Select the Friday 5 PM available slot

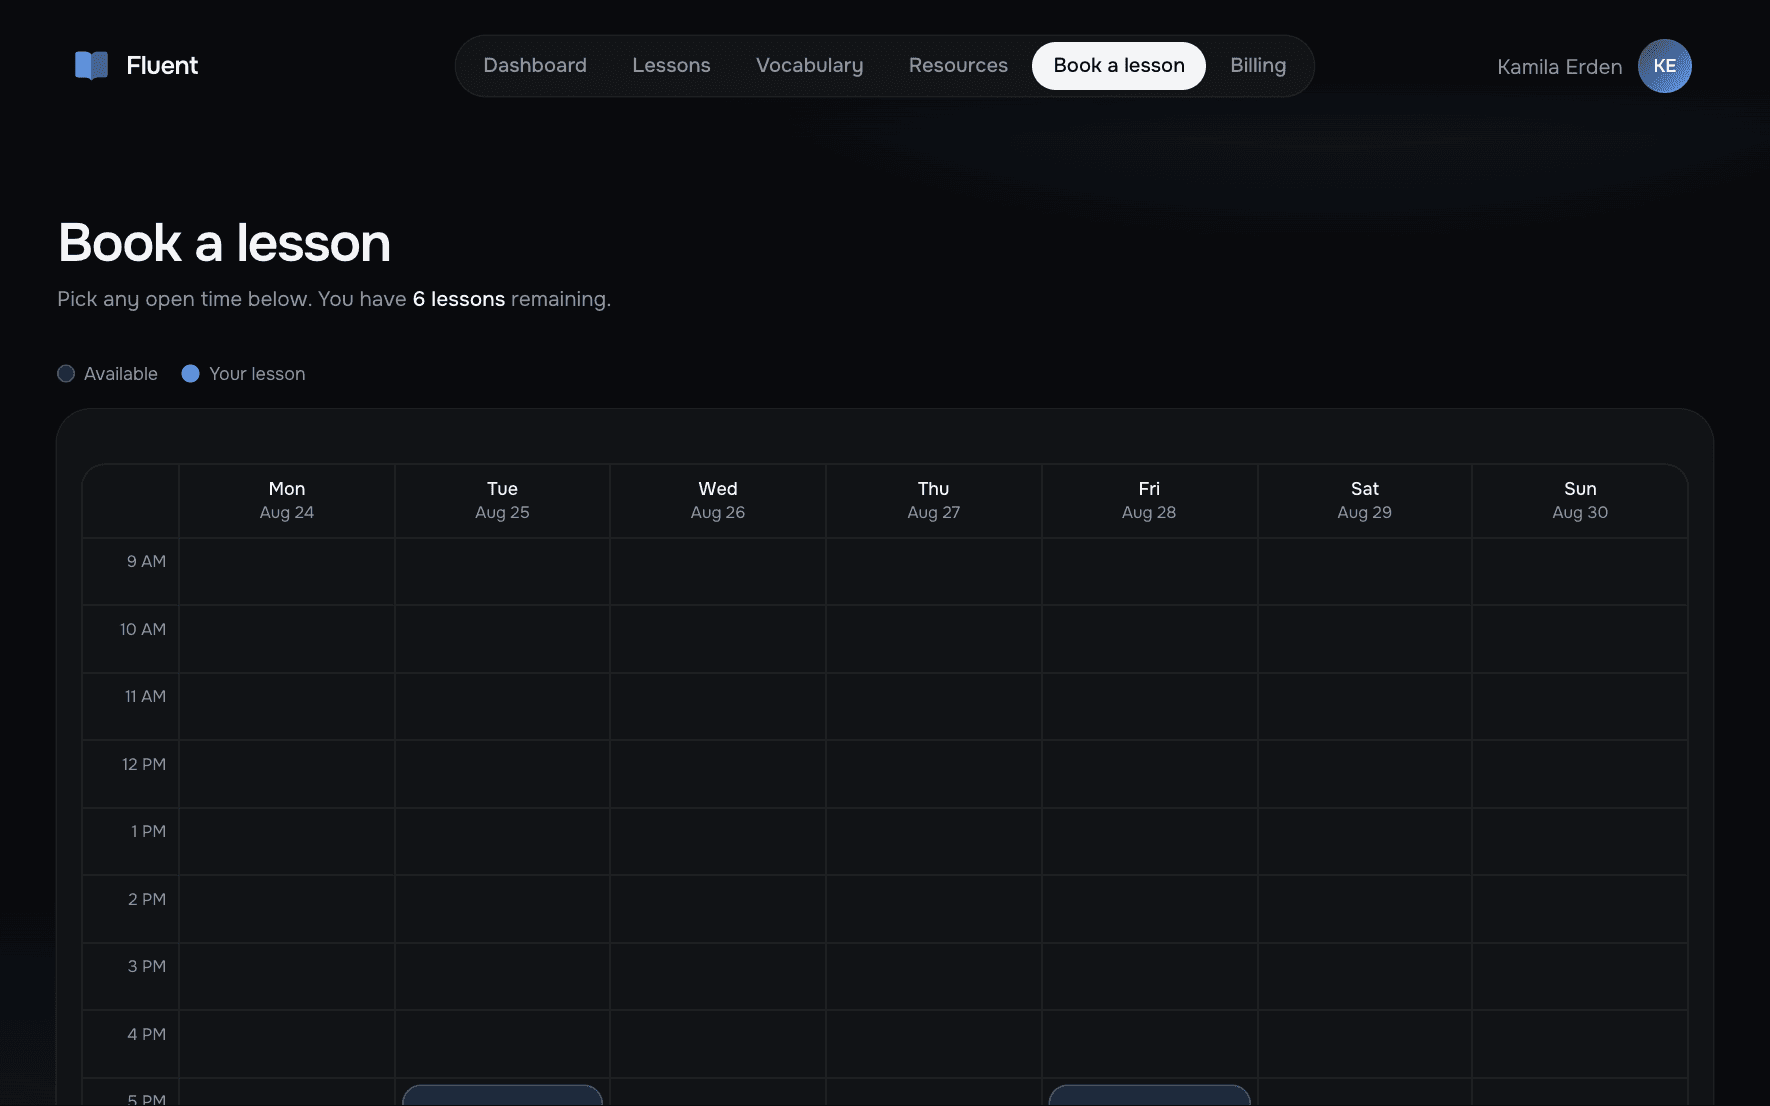1149,1095
